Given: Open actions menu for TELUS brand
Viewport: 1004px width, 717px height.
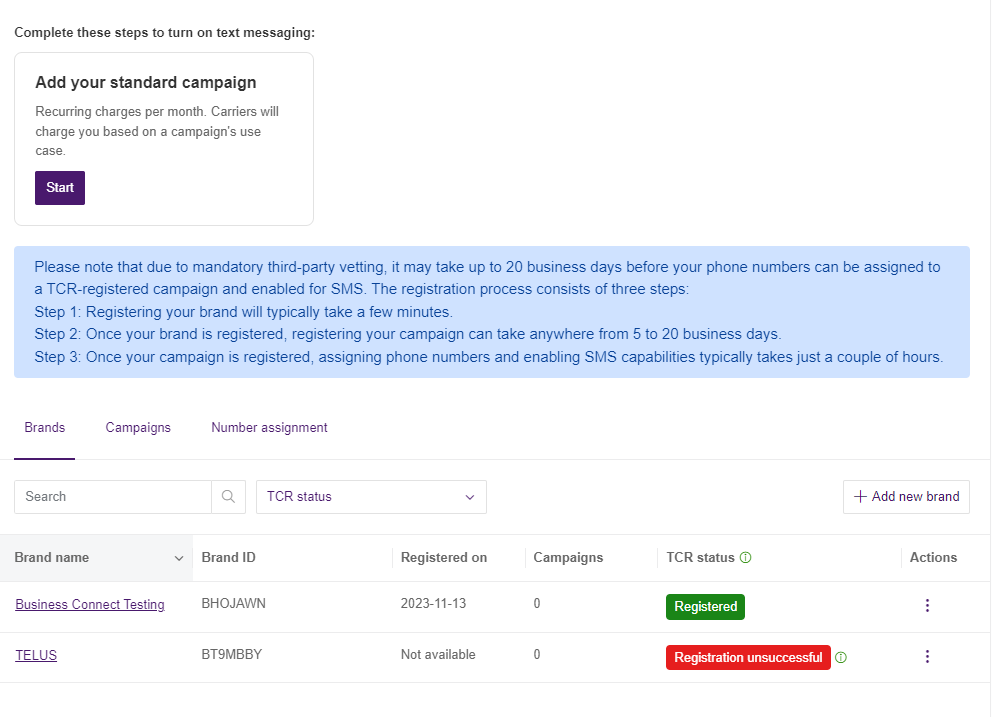Looking at the screenshot, I should pyautogui.click(x=927, y=657).
